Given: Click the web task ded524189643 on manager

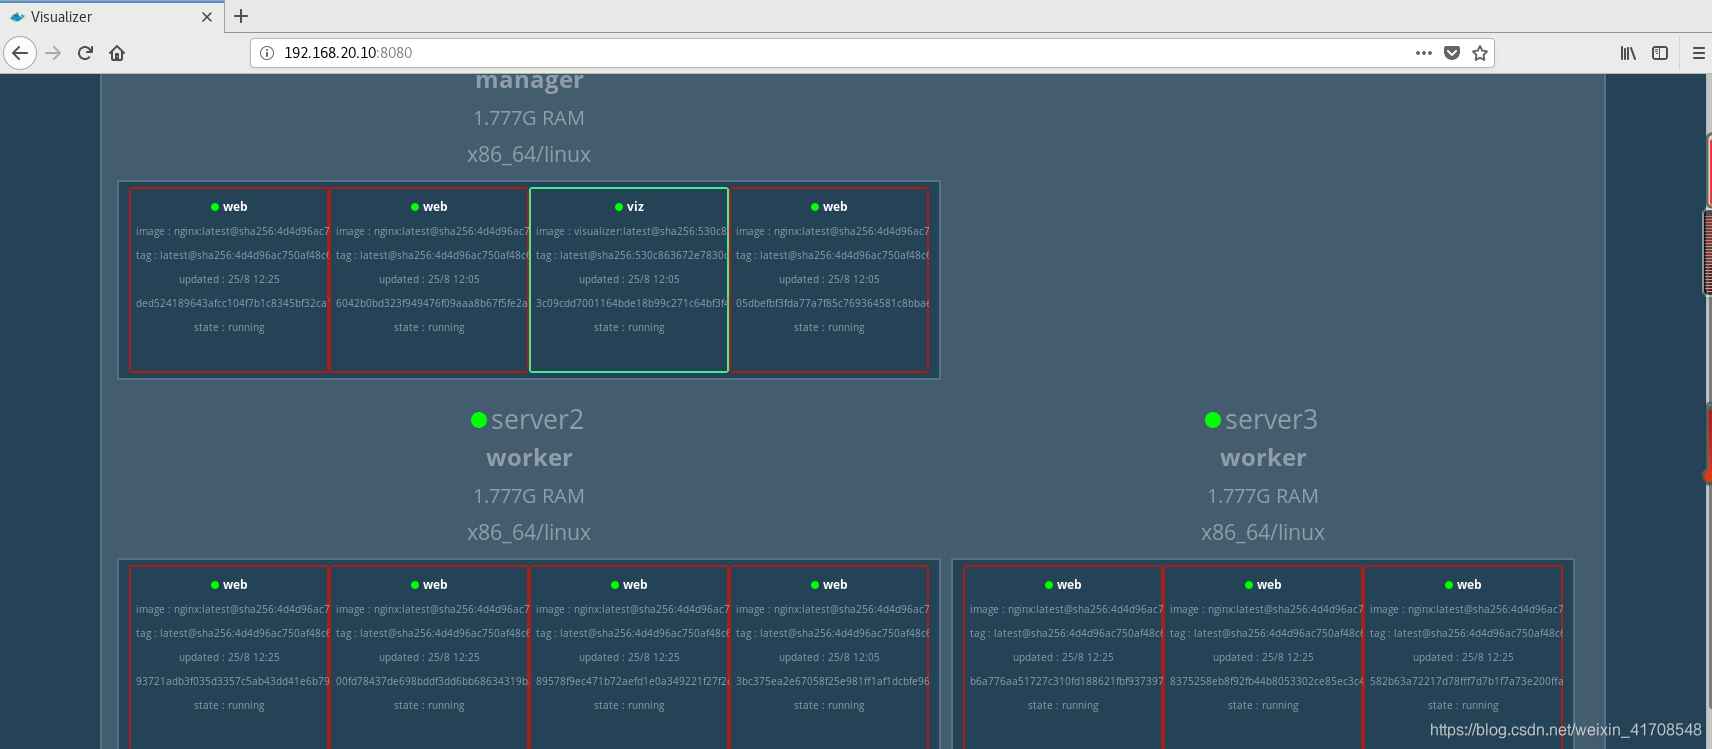Looking at the screenshot, I should [x=229, y=280].
